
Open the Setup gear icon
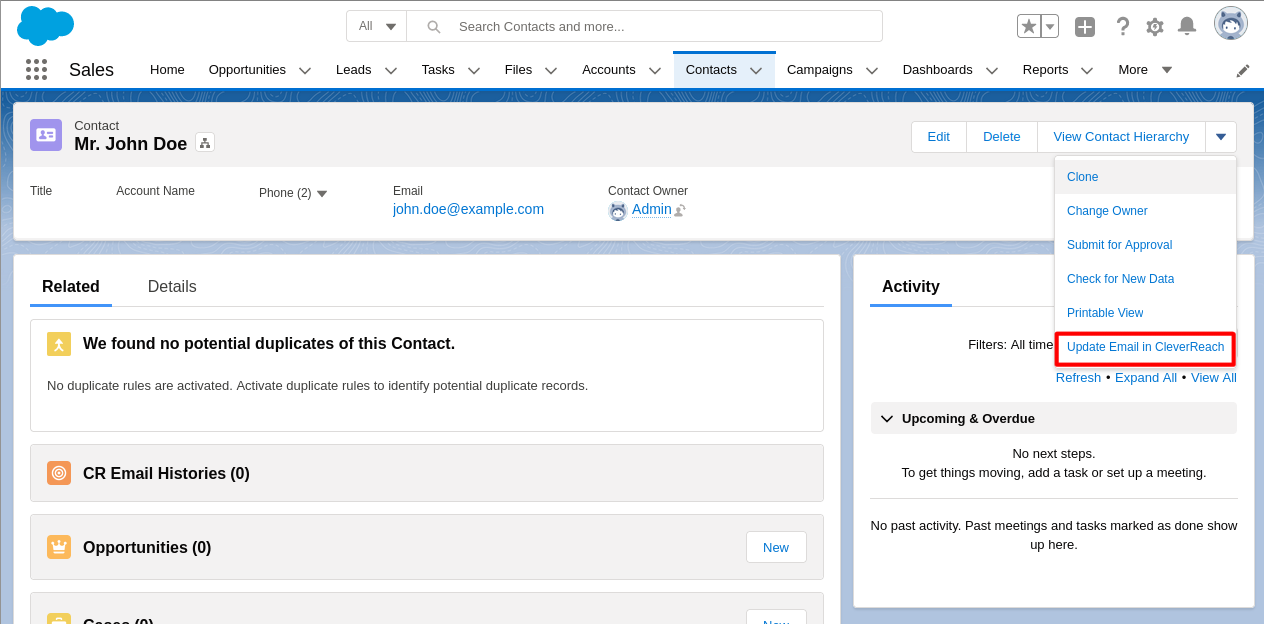pos(1155,27)
